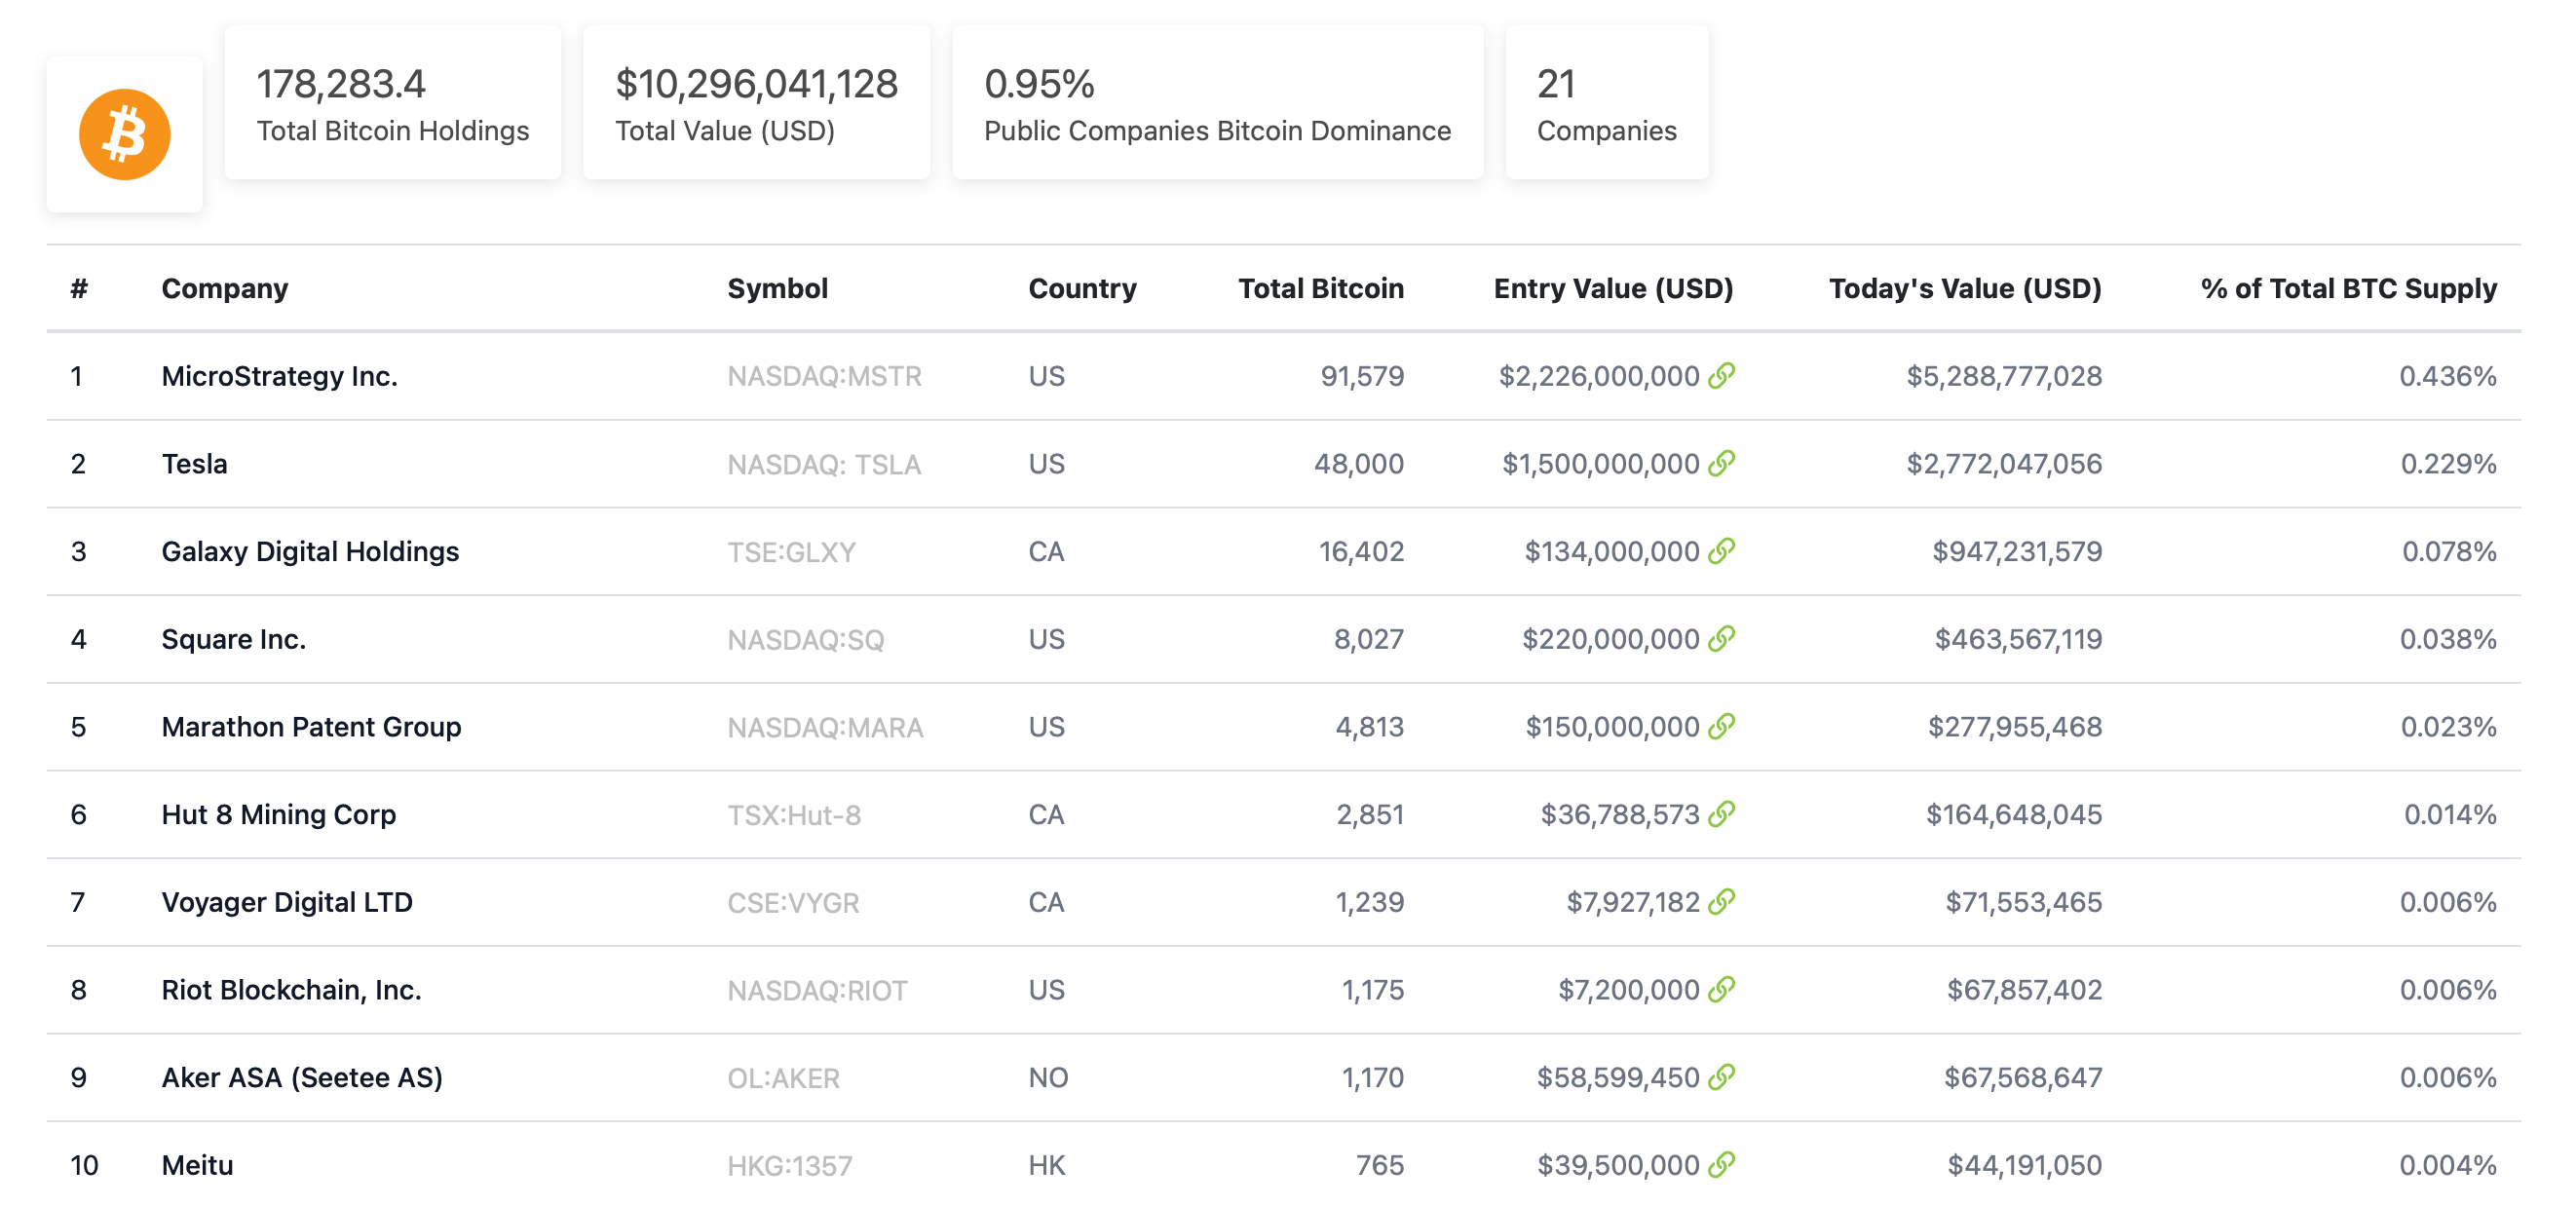Click symbol NASDAQ:SQ
This screenshot has width=2576, height=1206.
(806, 640)
